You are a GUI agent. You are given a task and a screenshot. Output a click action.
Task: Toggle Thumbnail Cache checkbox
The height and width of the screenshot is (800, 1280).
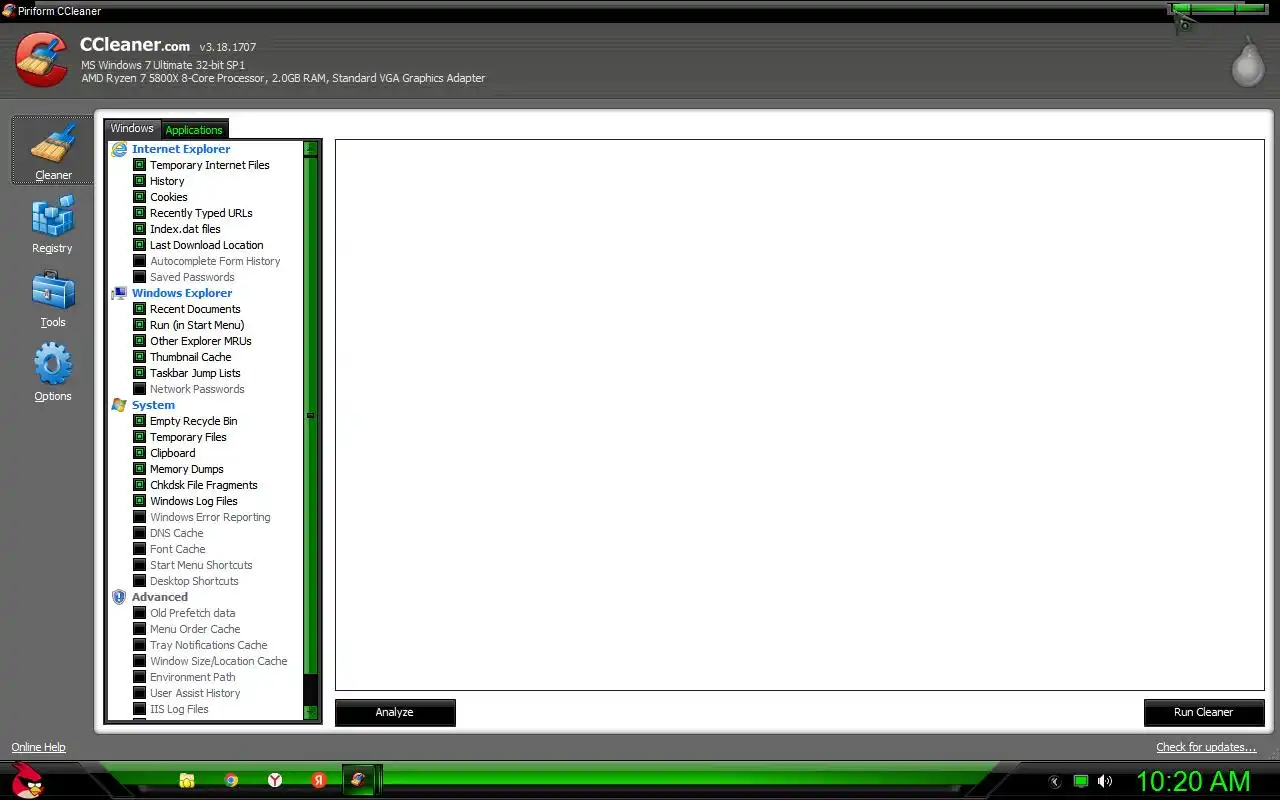(140, 357)
